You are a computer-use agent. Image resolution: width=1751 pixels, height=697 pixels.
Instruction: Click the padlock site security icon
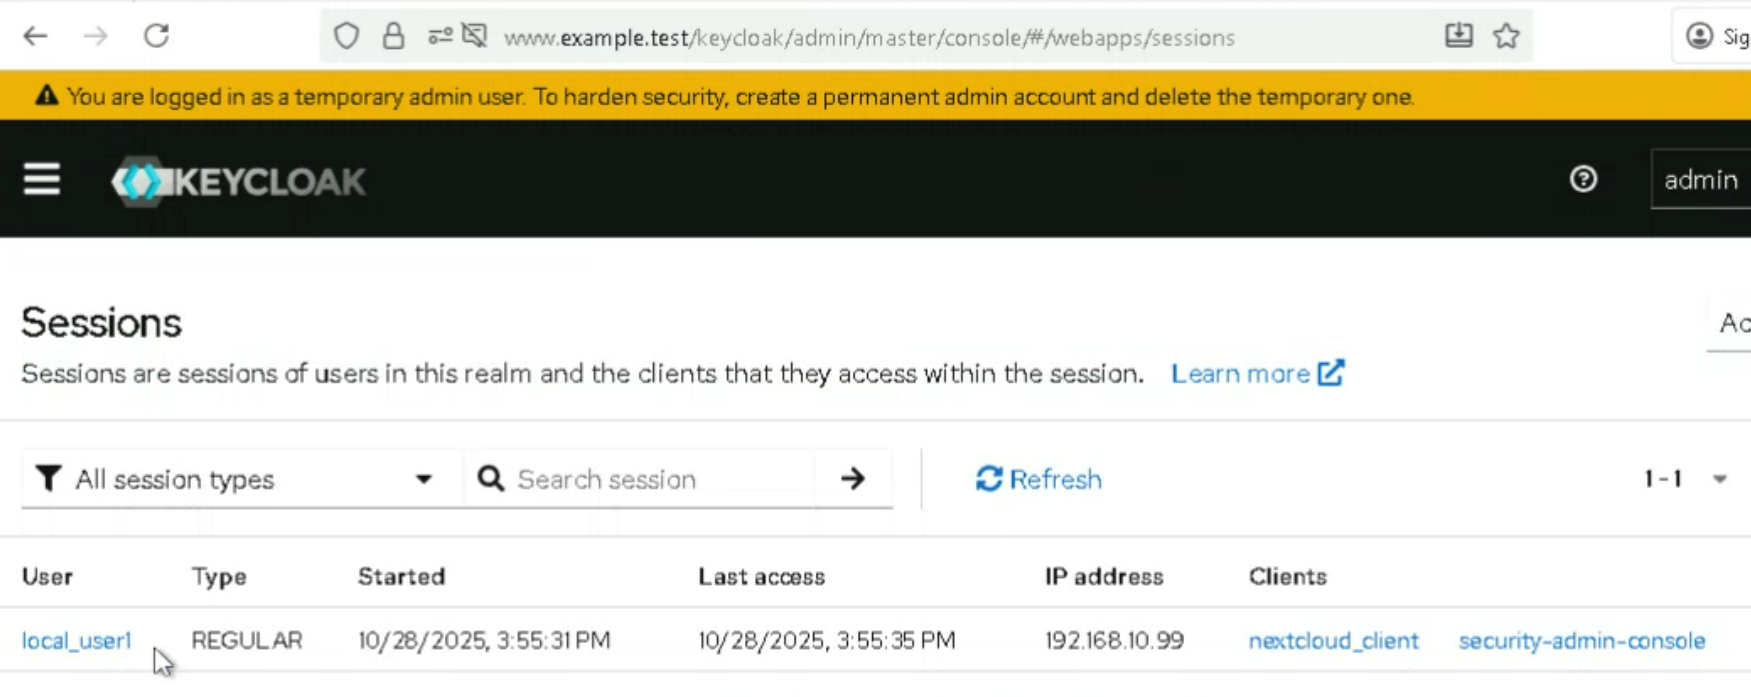tap(394, 37)
